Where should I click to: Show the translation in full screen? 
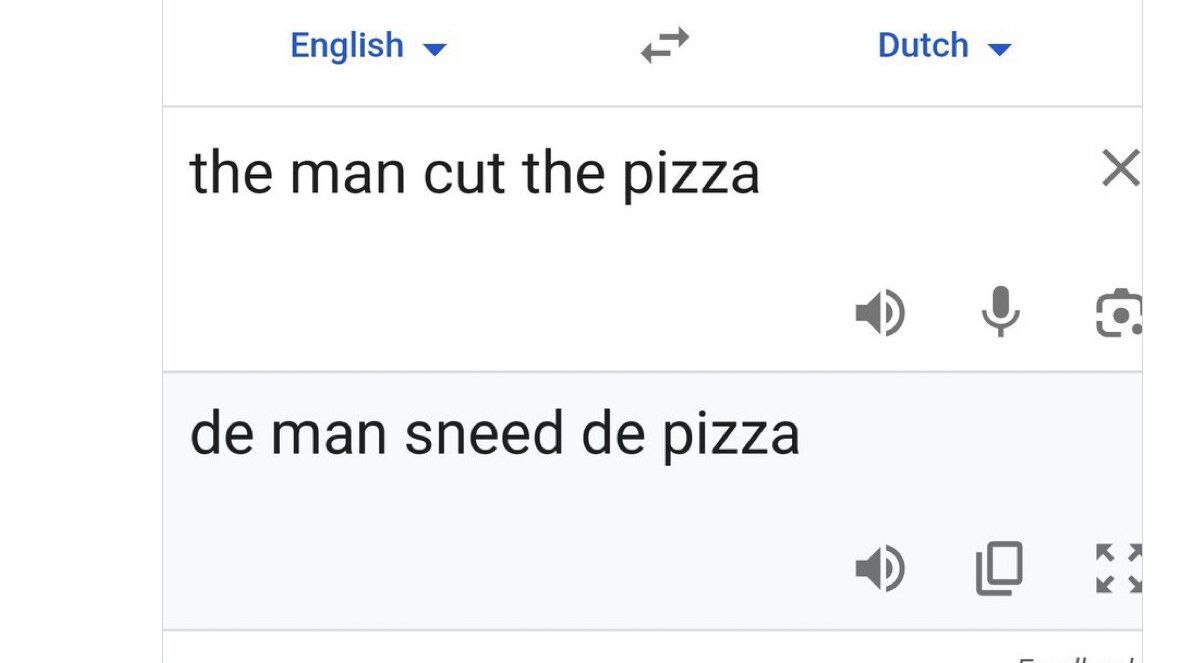pyautogui.click(x=1118, y=569)
